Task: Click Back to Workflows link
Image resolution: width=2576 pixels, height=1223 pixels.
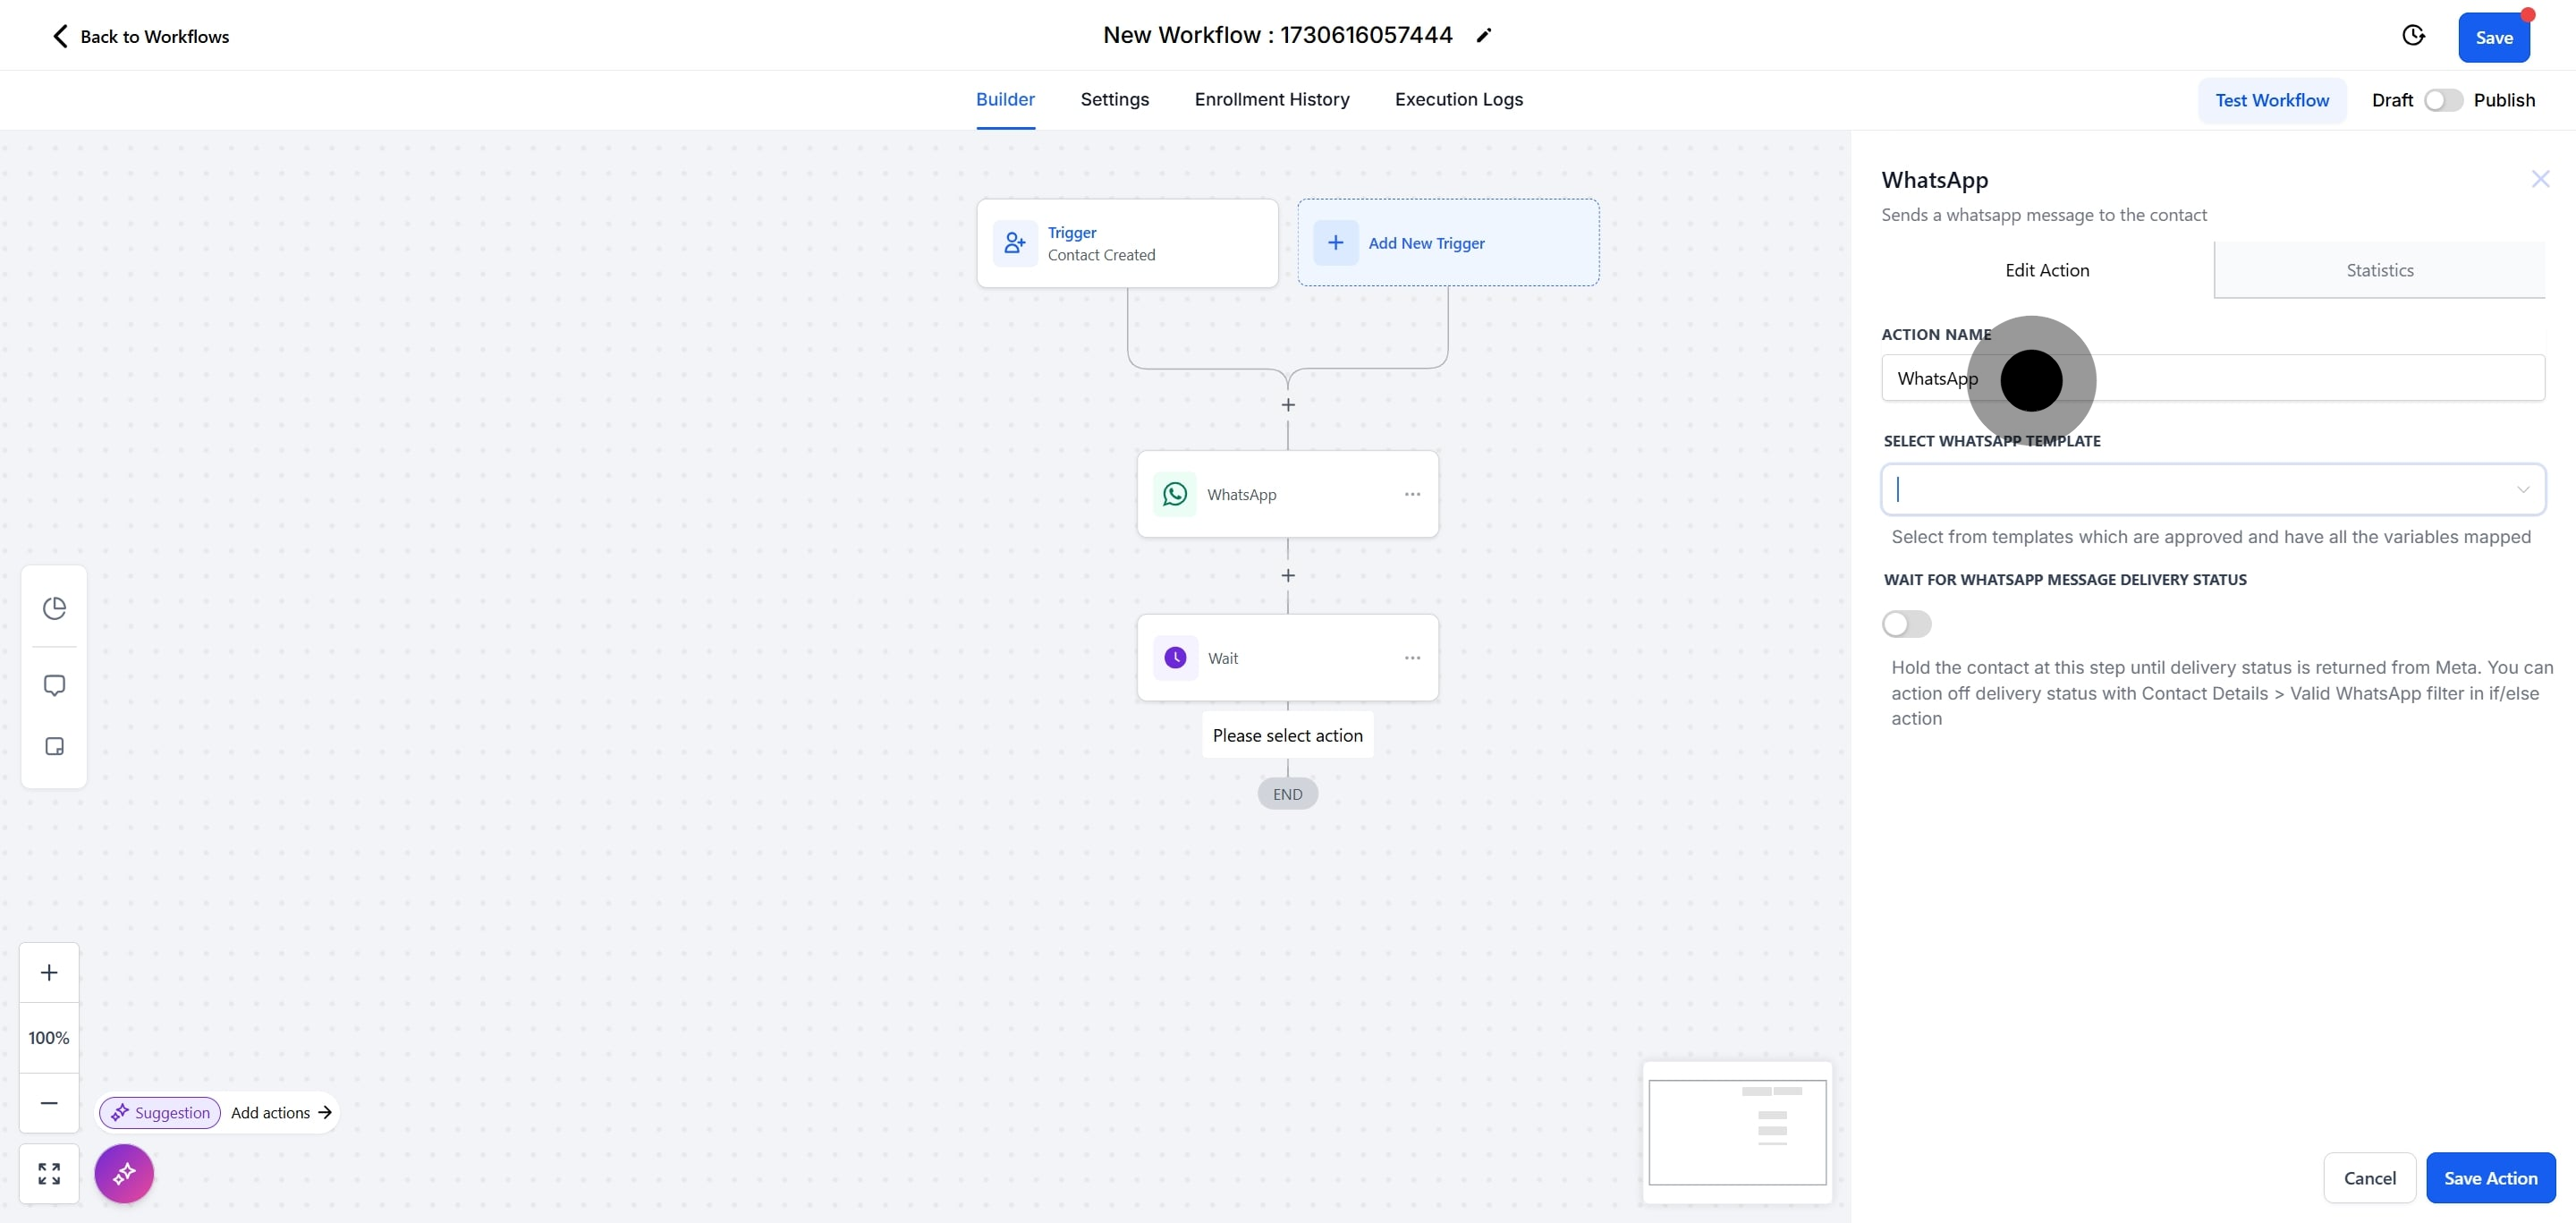Action: [x=140, y=37]
